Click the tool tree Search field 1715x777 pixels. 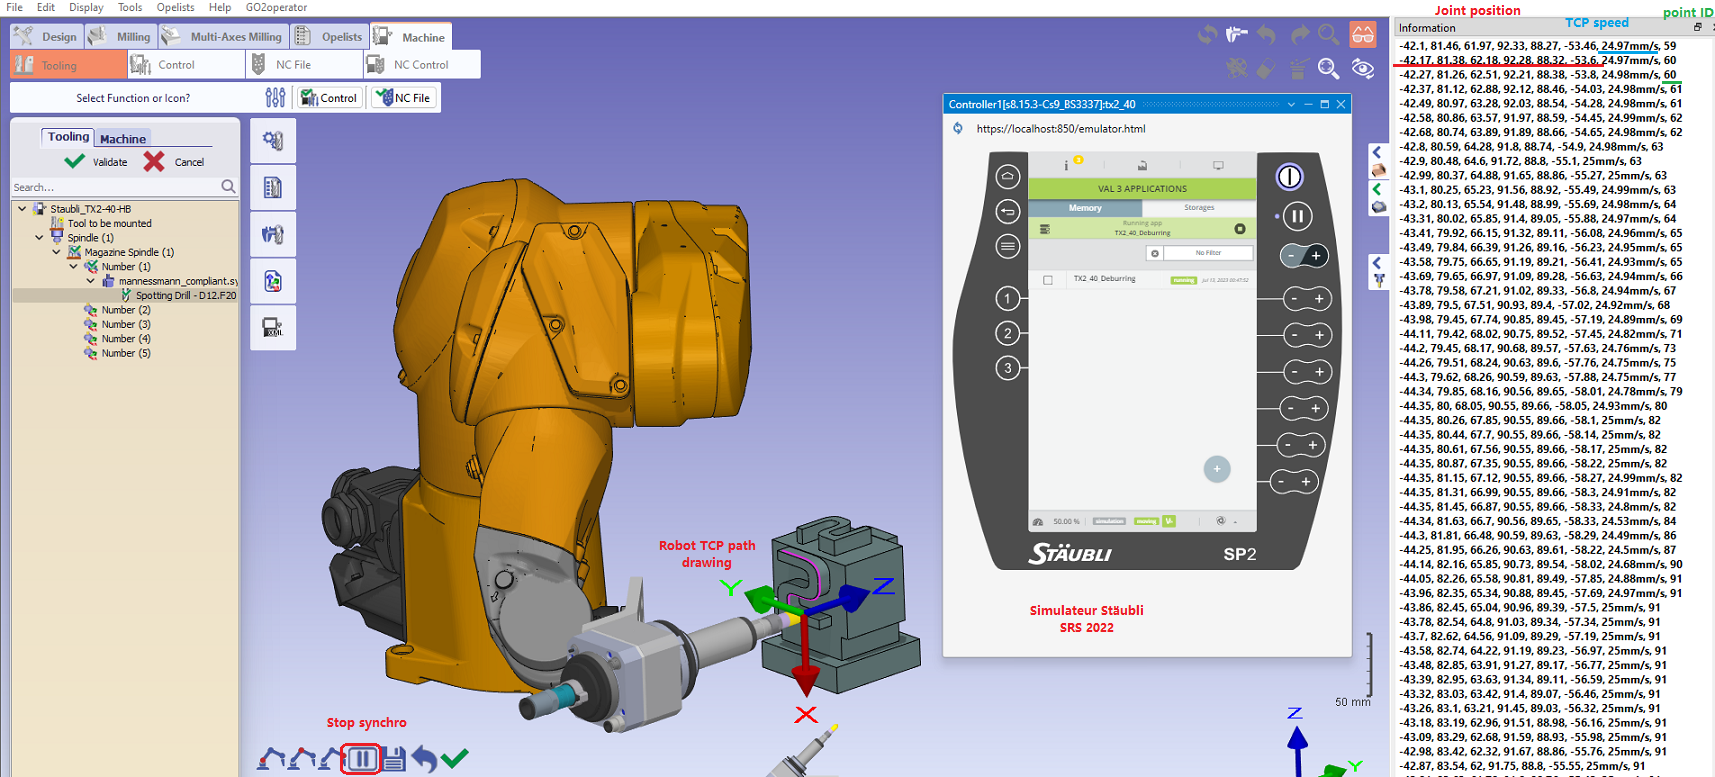pyautogui.click(x=115, y=187)
